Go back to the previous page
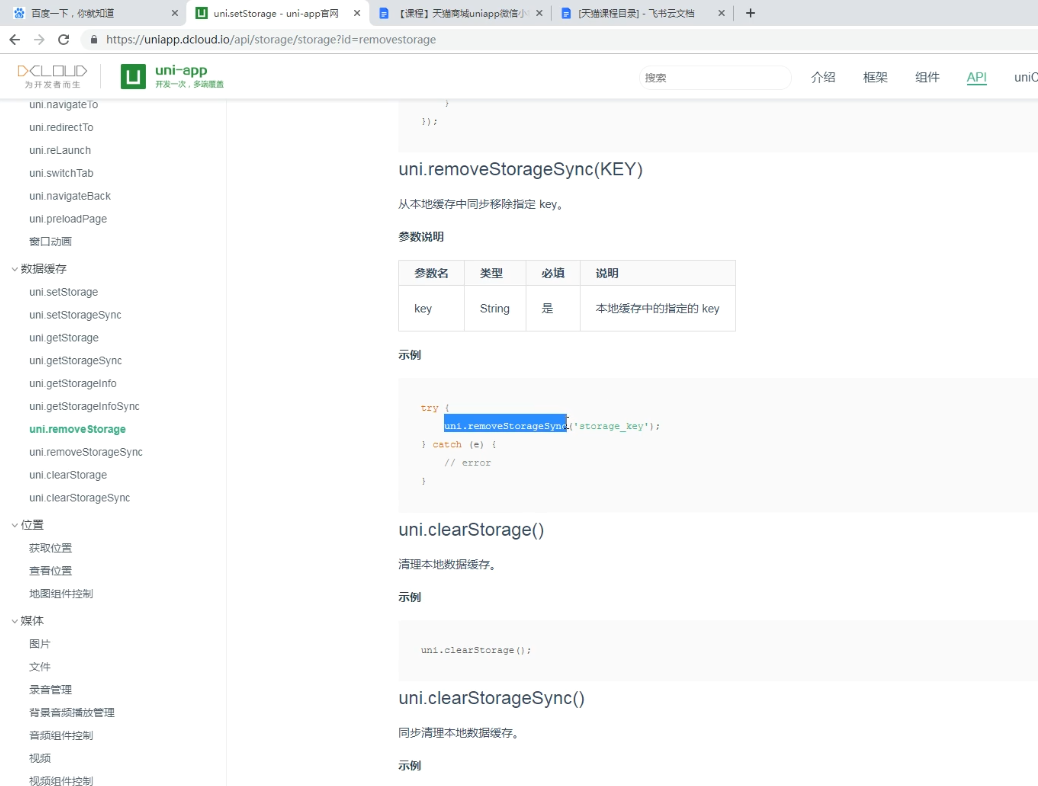1038x786 pixels. point(15,40)
